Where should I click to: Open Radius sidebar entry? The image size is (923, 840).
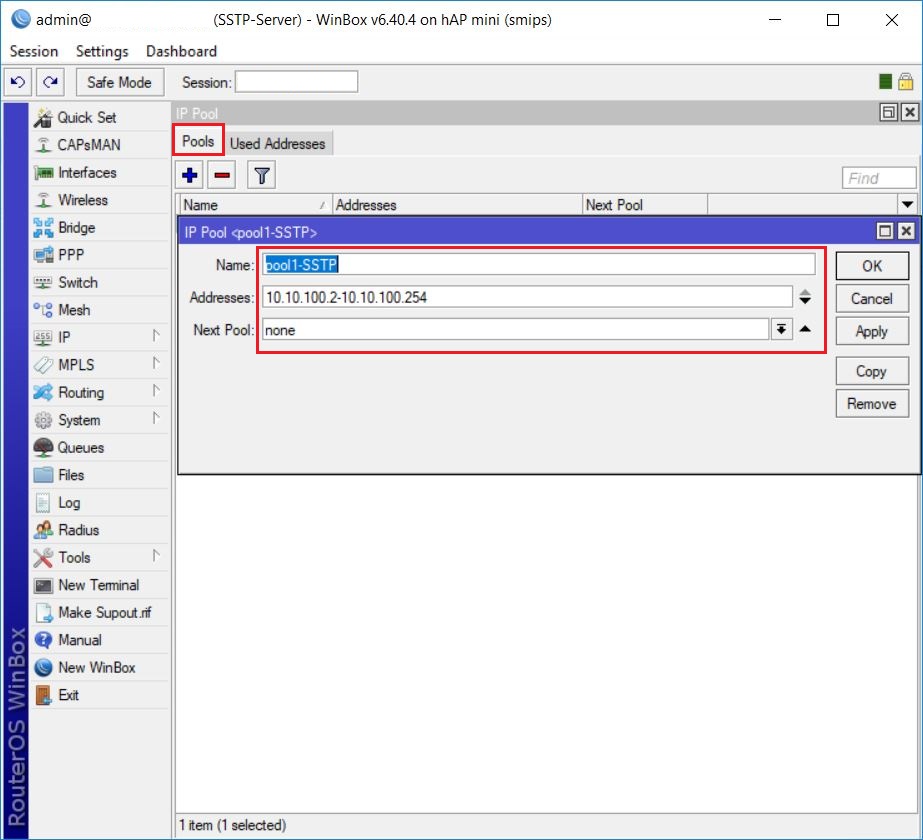(99, 530)
